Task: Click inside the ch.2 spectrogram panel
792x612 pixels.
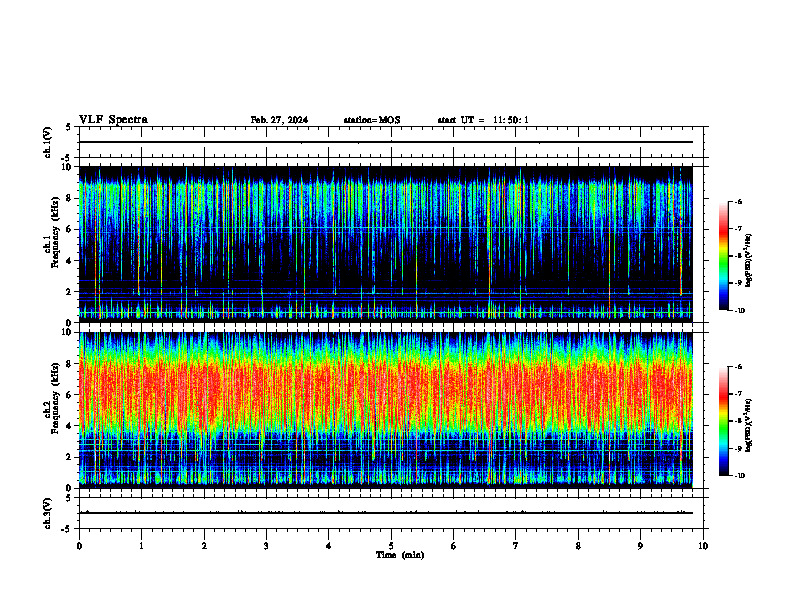Action: point(385,410)
